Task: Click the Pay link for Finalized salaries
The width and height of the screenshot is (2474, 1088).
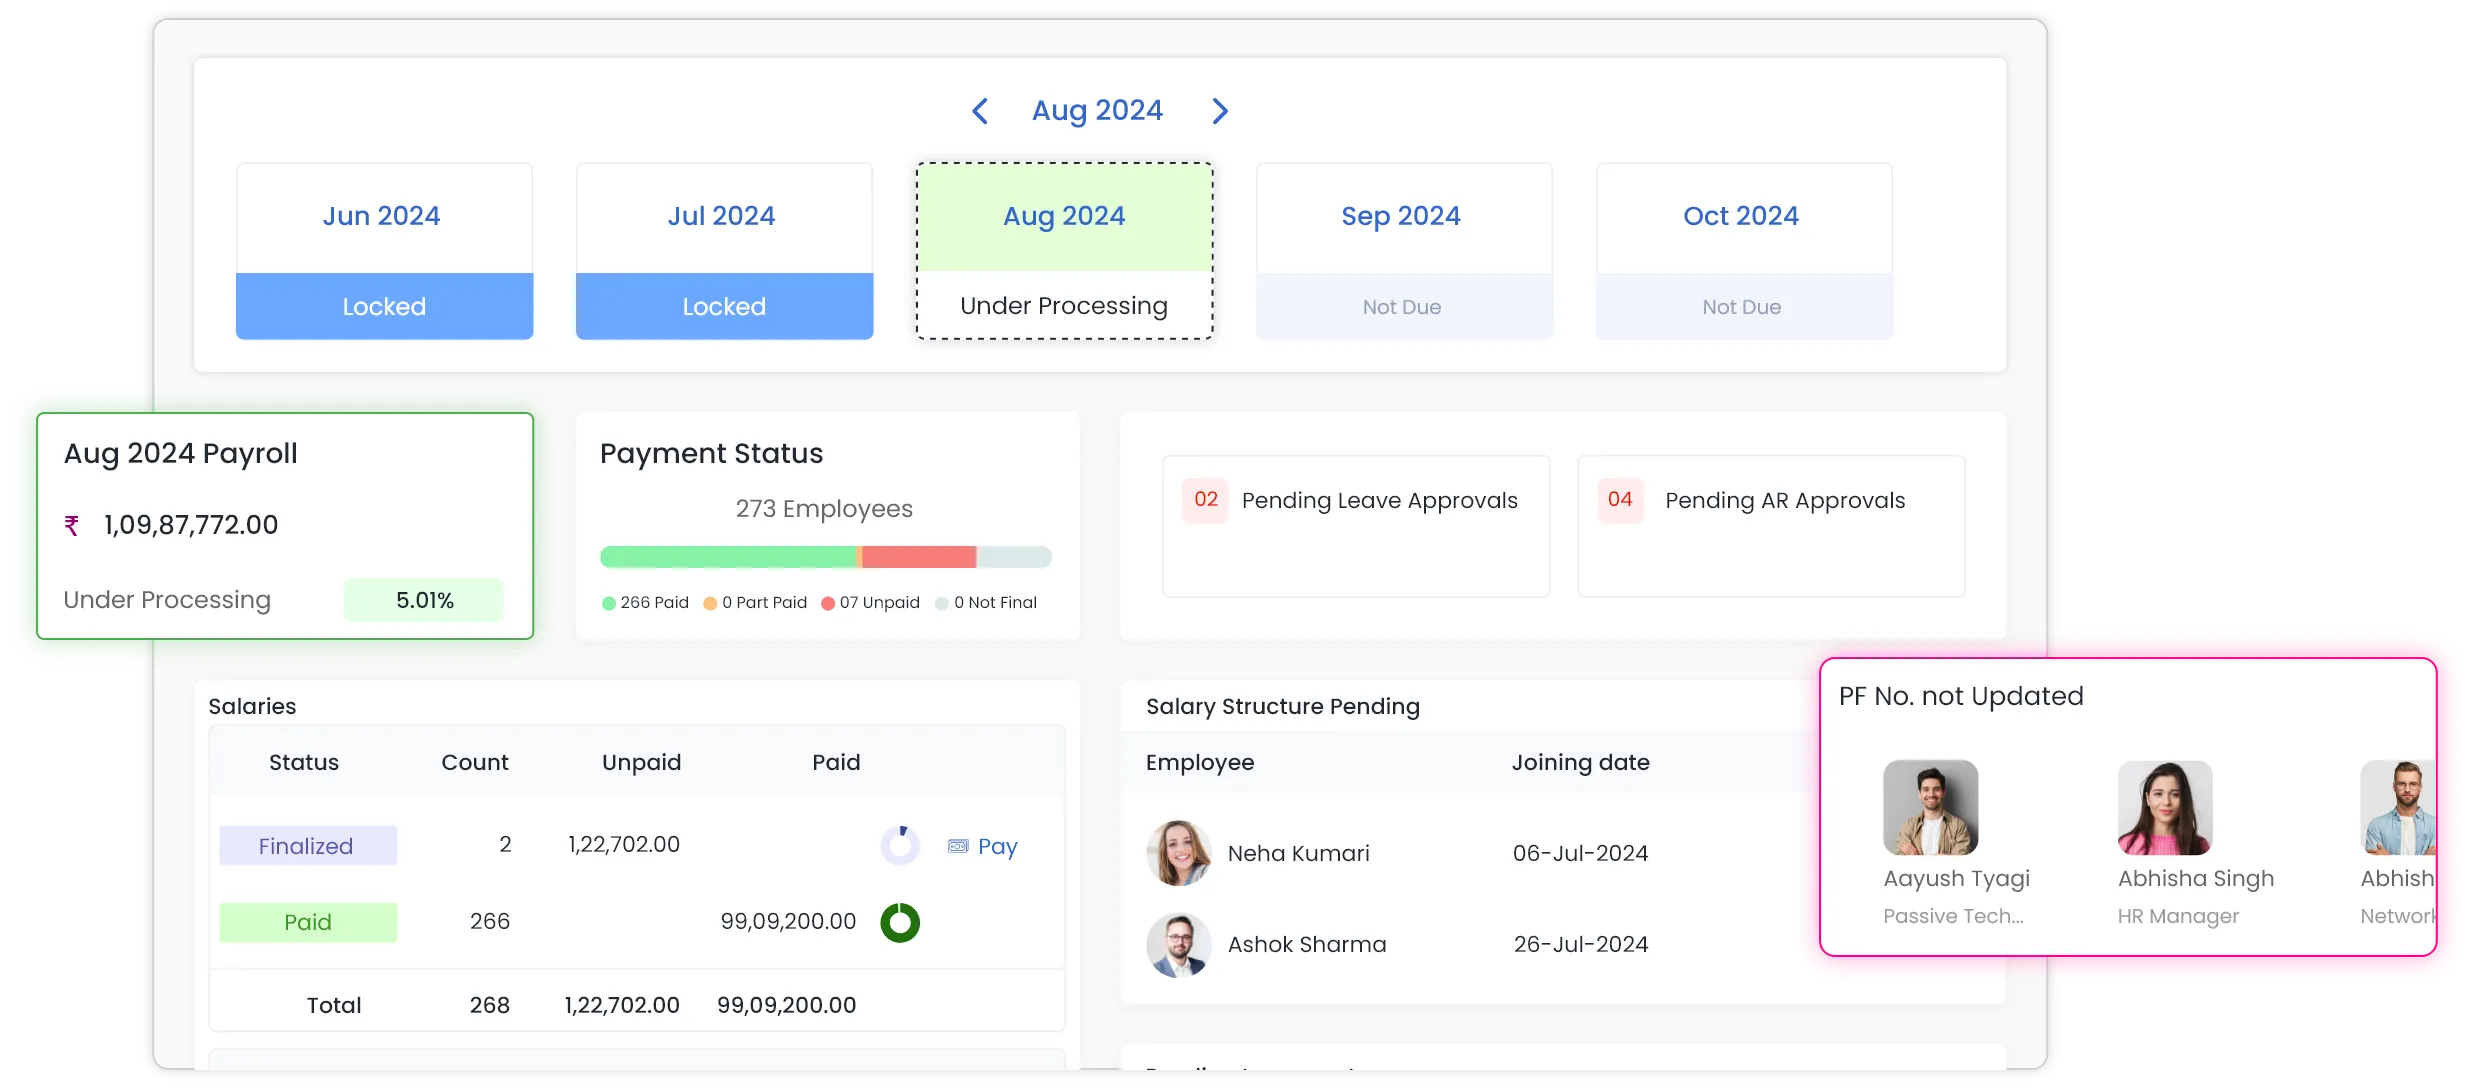Action: (x=997, y=846)
